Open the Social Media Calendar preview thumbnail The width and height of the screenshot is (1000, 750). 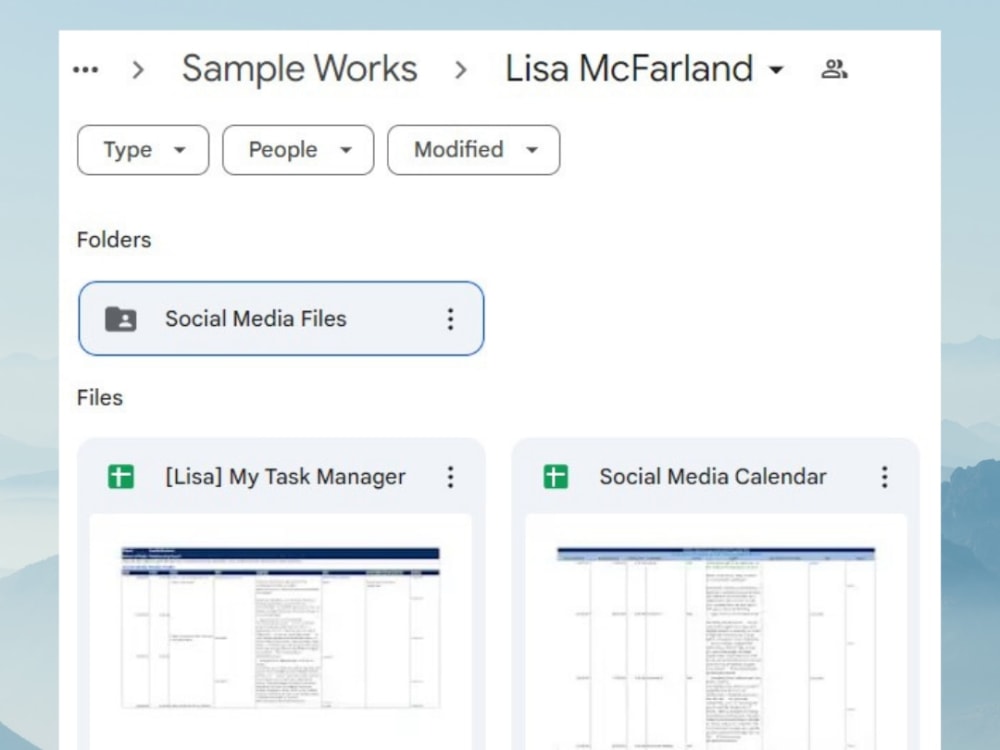(716, 631)
